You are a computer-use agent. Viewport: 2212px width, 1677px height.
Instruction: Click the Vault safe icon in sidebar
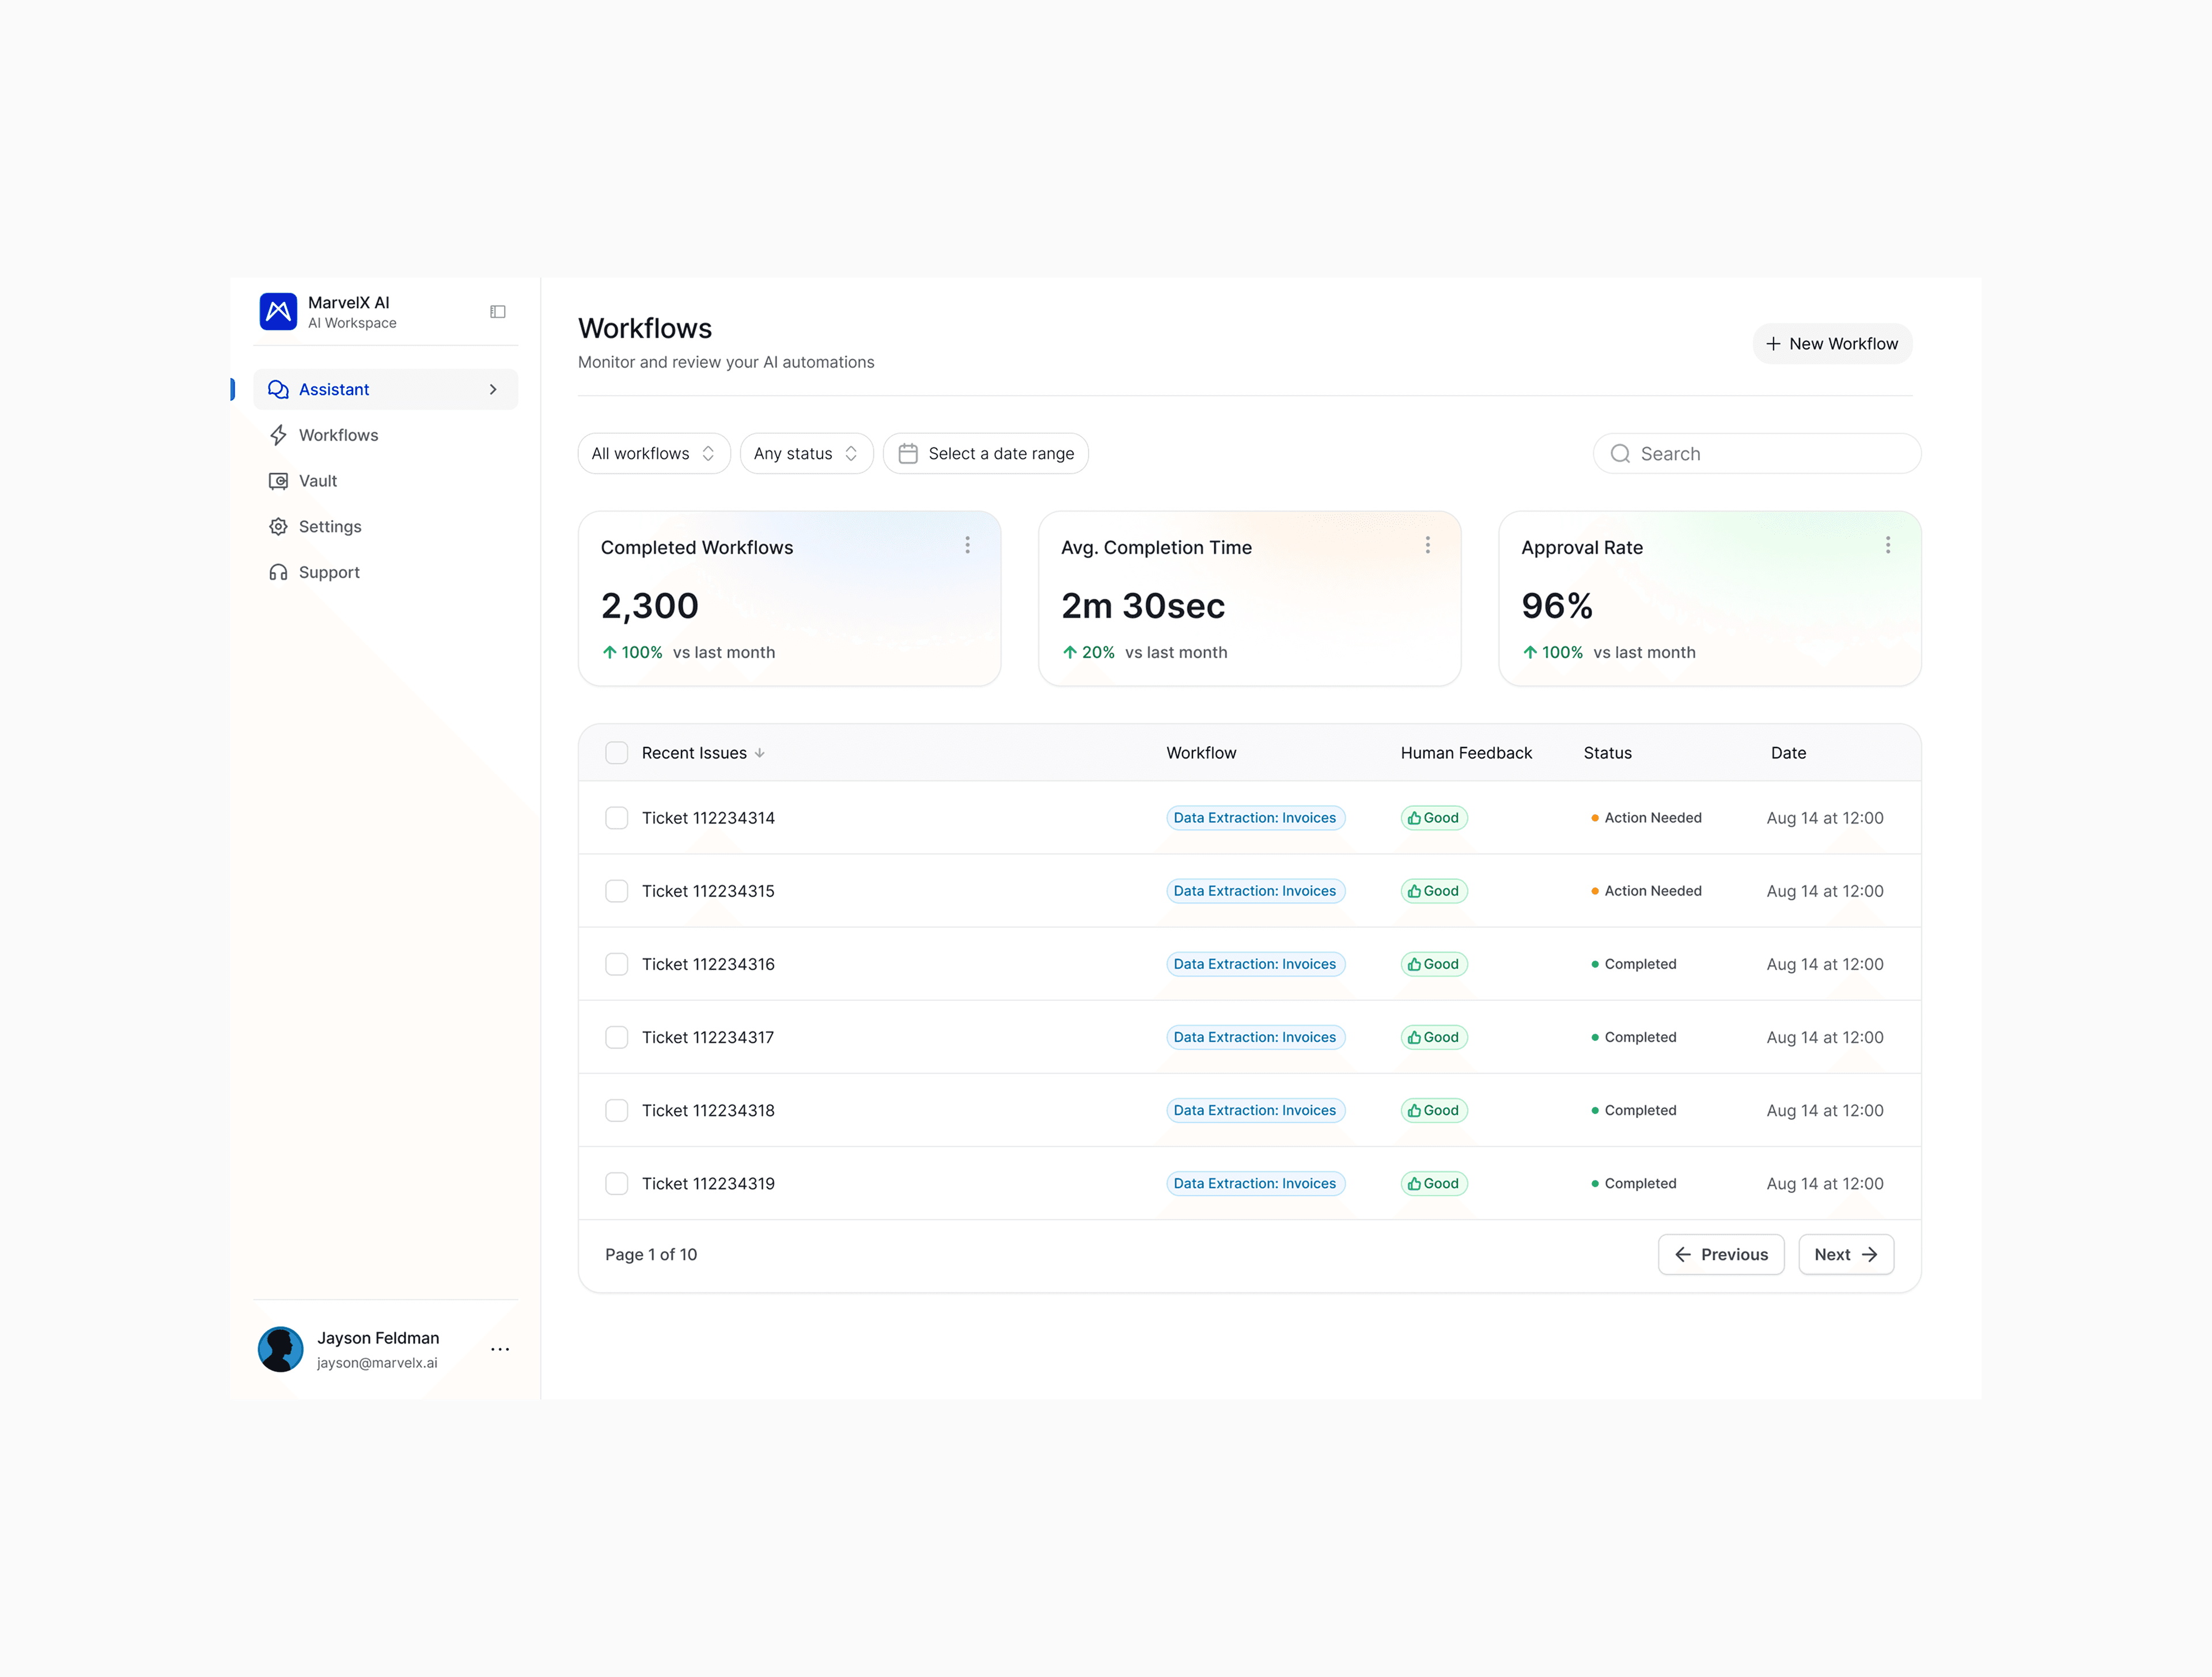coord(278,481)
